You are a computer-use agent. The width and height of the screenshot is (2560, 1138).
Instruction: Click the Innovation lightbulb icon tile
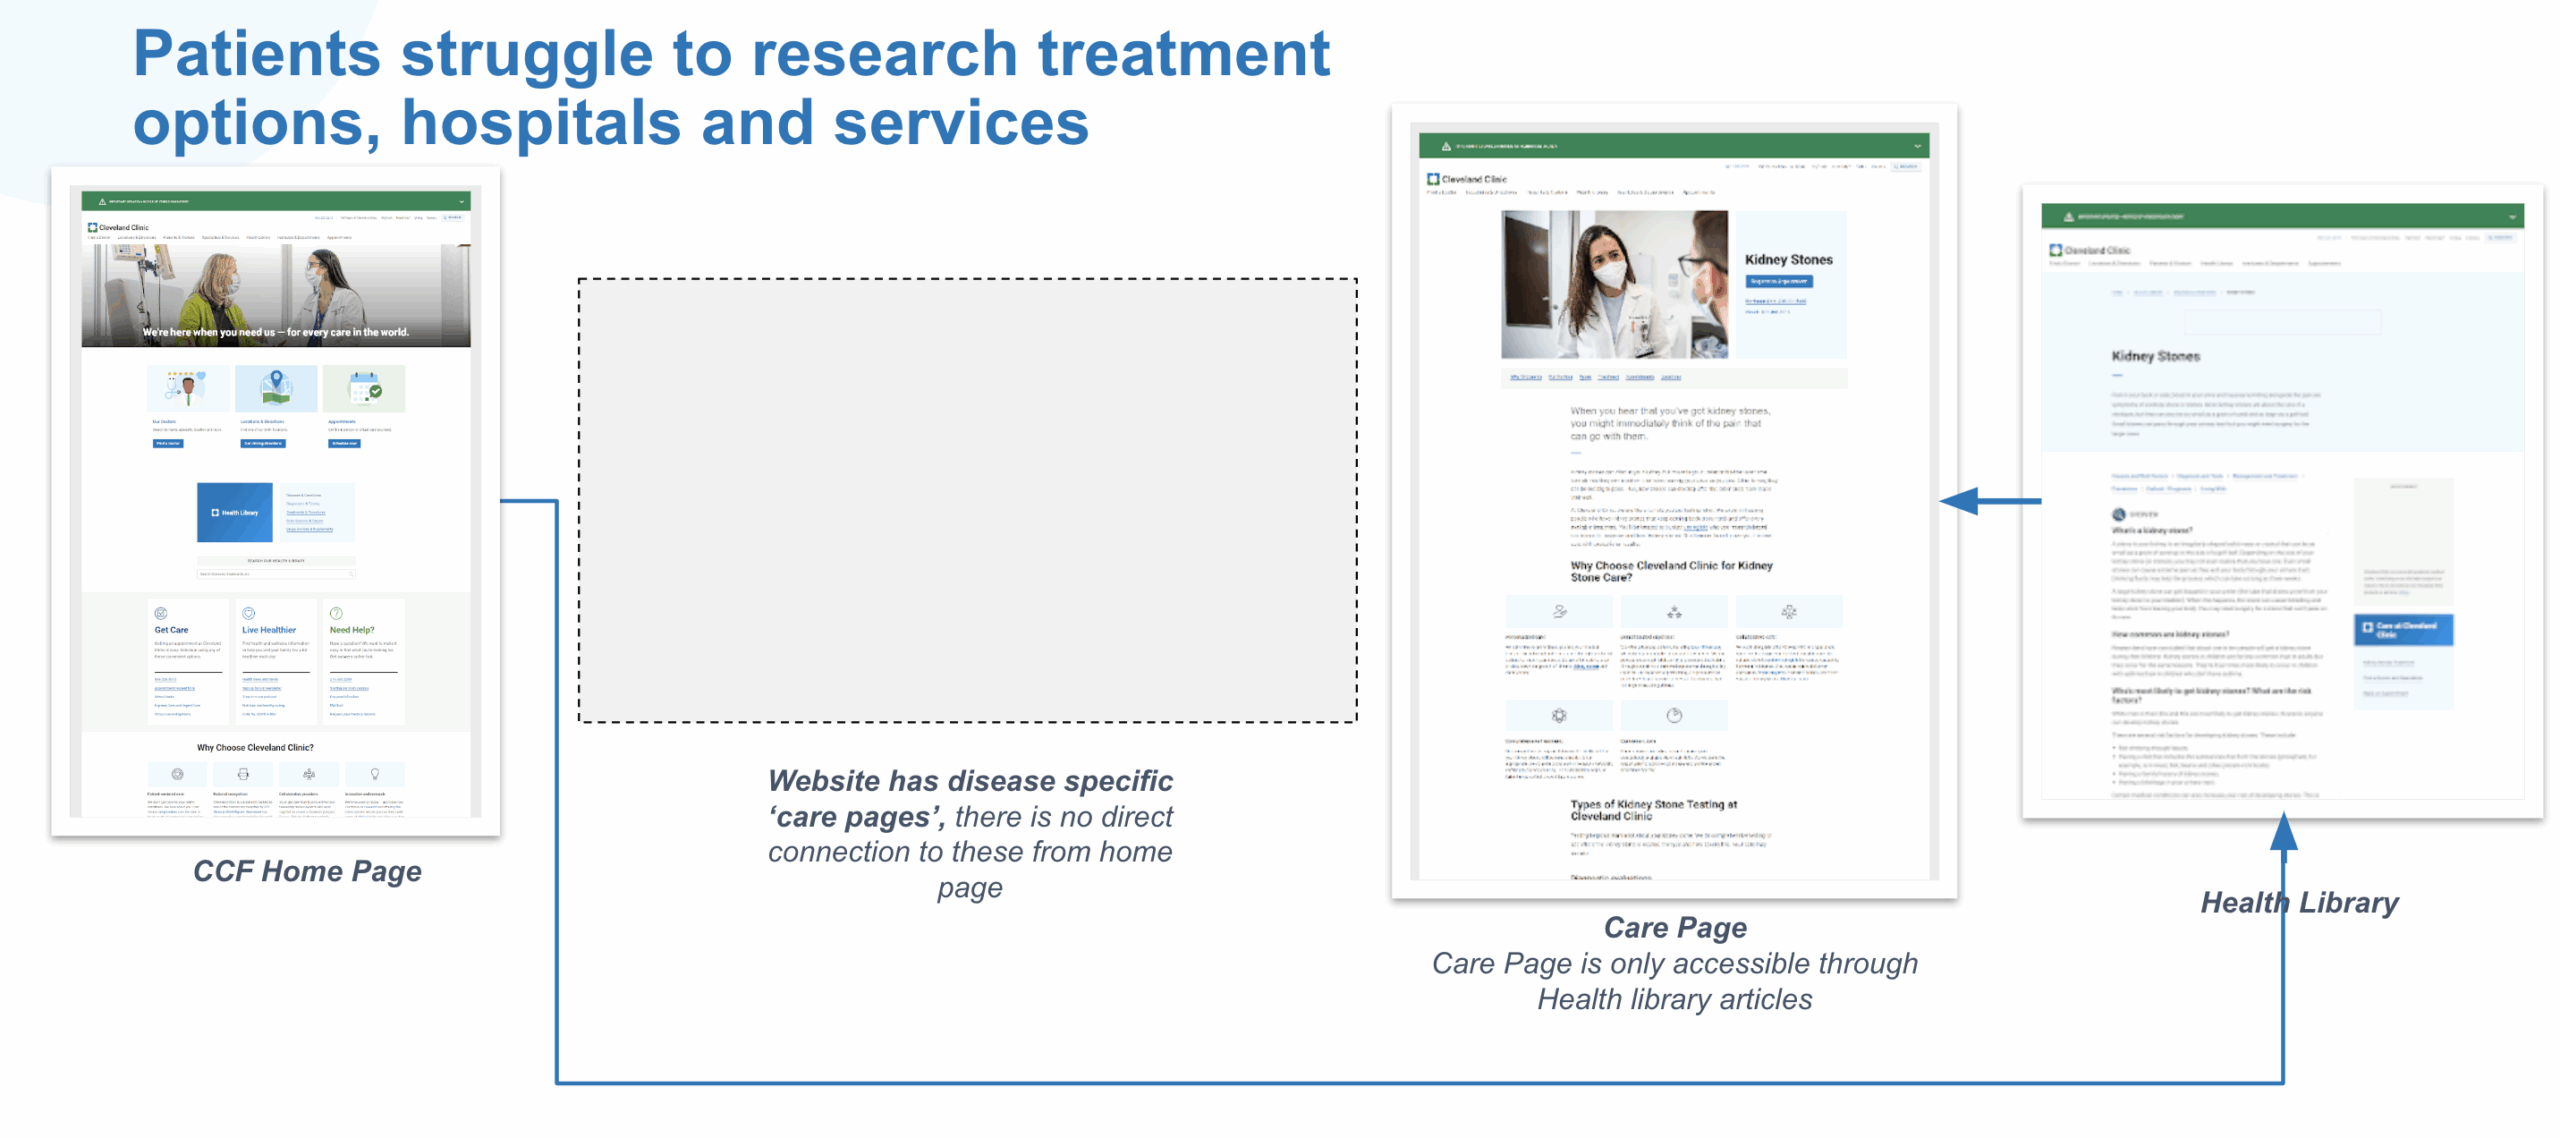375,774
